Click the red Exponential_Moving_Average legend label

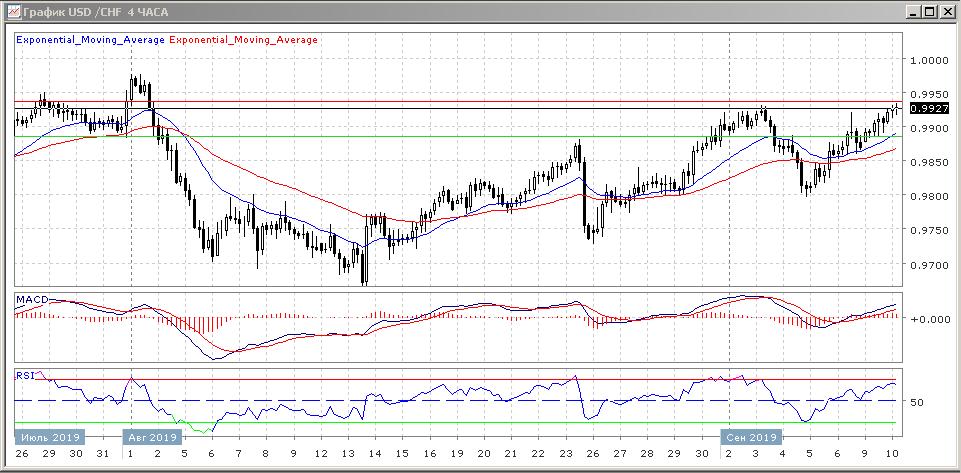tap(243, 40)
